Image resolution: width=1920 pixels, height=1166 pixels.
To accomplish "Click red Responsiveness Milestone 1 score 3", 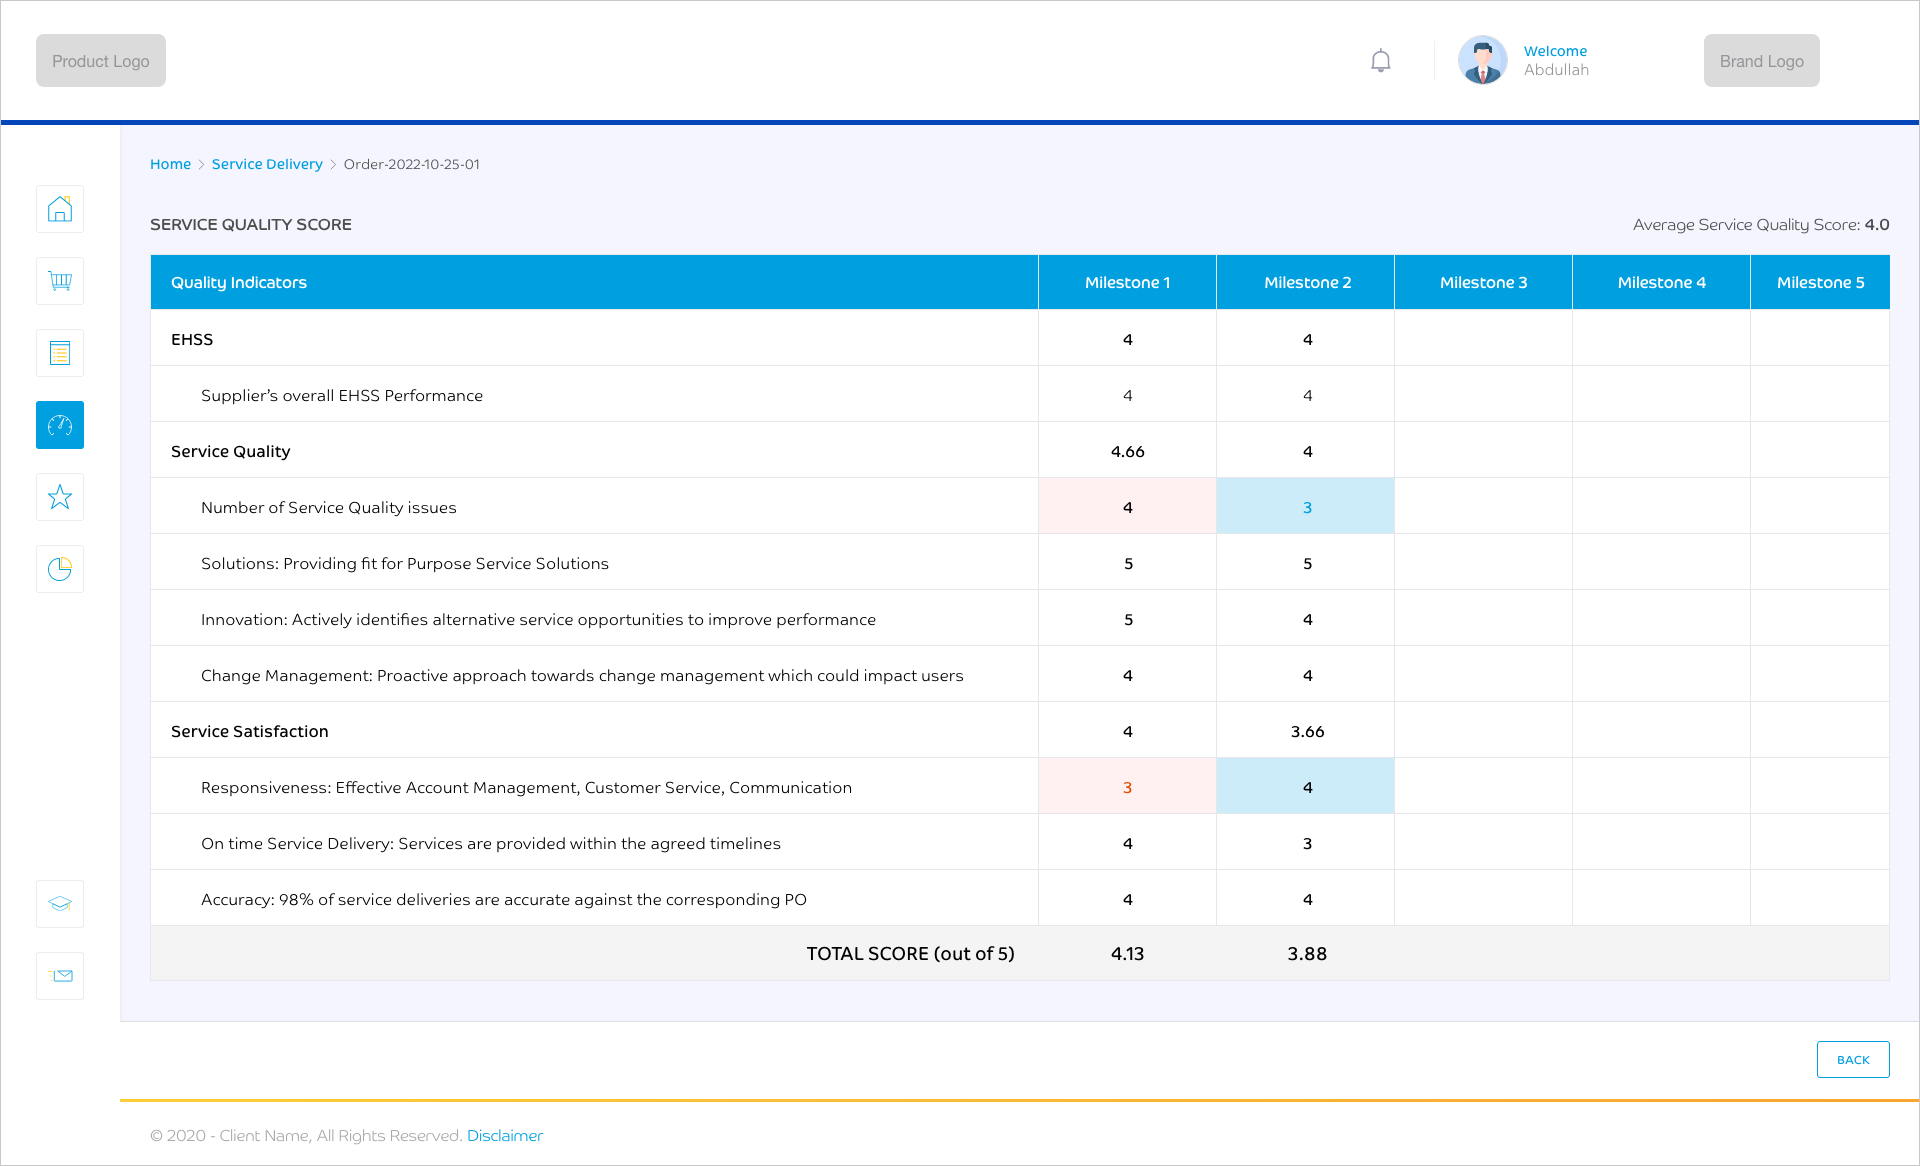I will (1127, 787).
